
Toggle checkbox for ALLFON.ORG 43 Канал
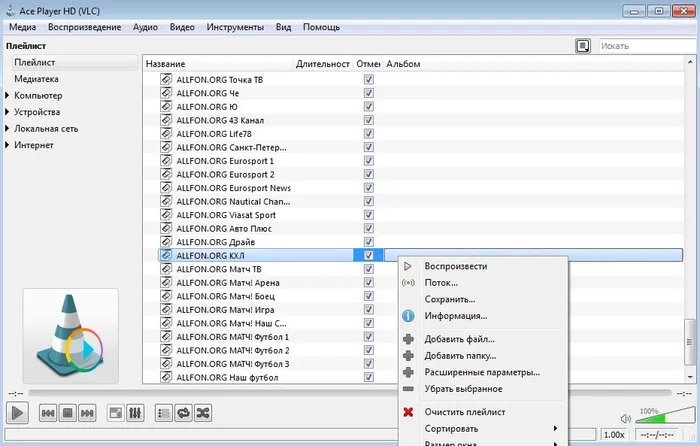coord(368,120)
